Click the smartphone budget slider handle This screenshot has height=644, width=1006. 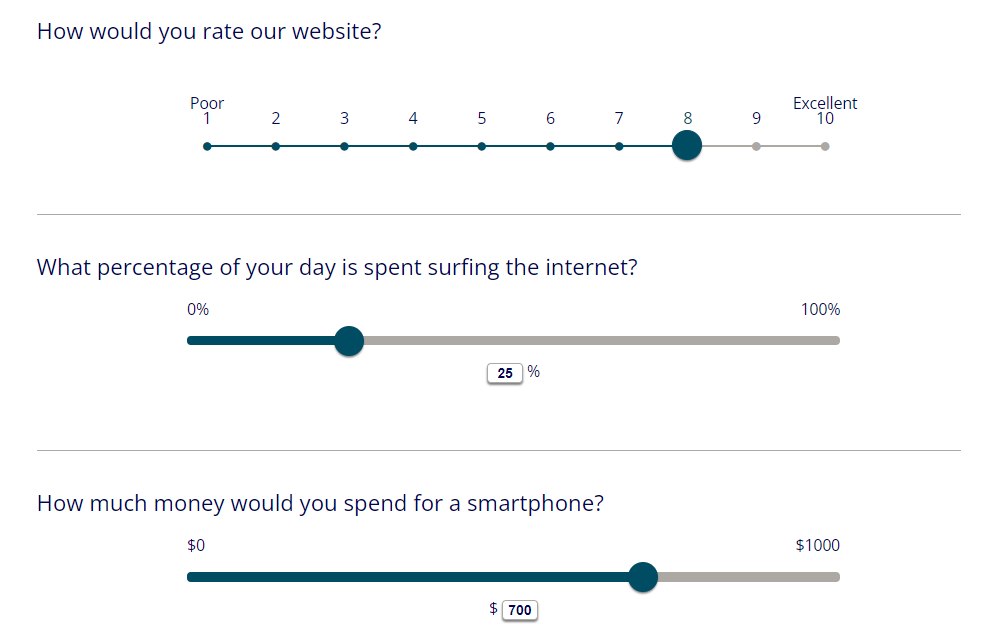pyautogui.click(x=643, y=577)
